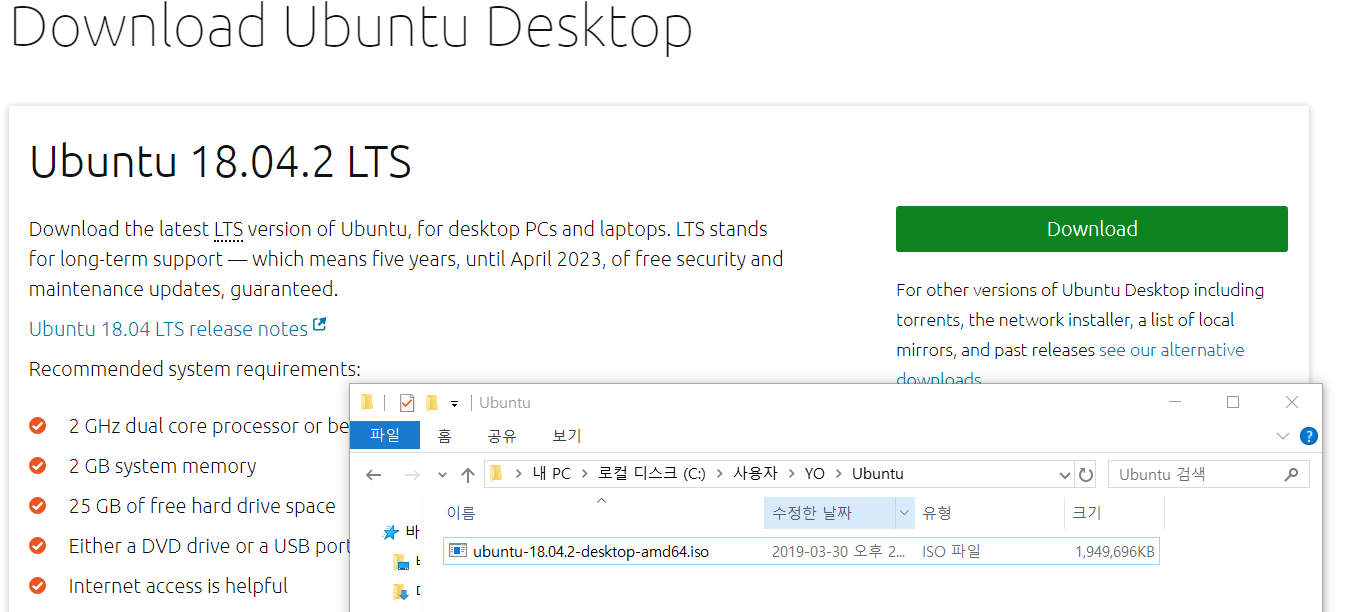1363x612 pixels.
Task: Open Explorer Help question mark icon
Action: click(x=1308, y=436)
